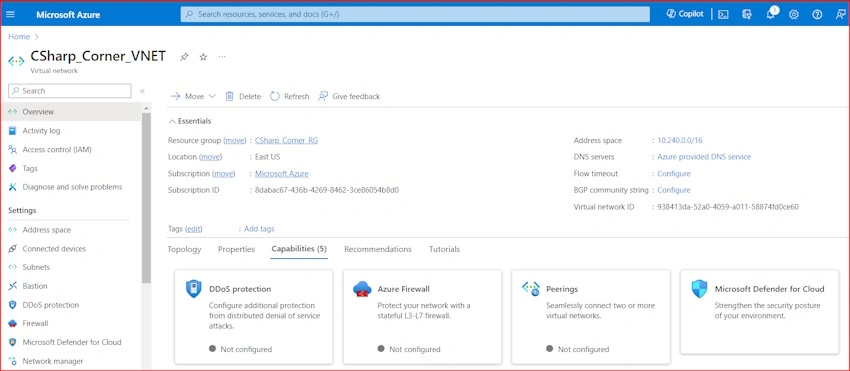Switch to the Properties tab
Image resolution: width=850 pixels, height=371 pixels.
point(236,250)
